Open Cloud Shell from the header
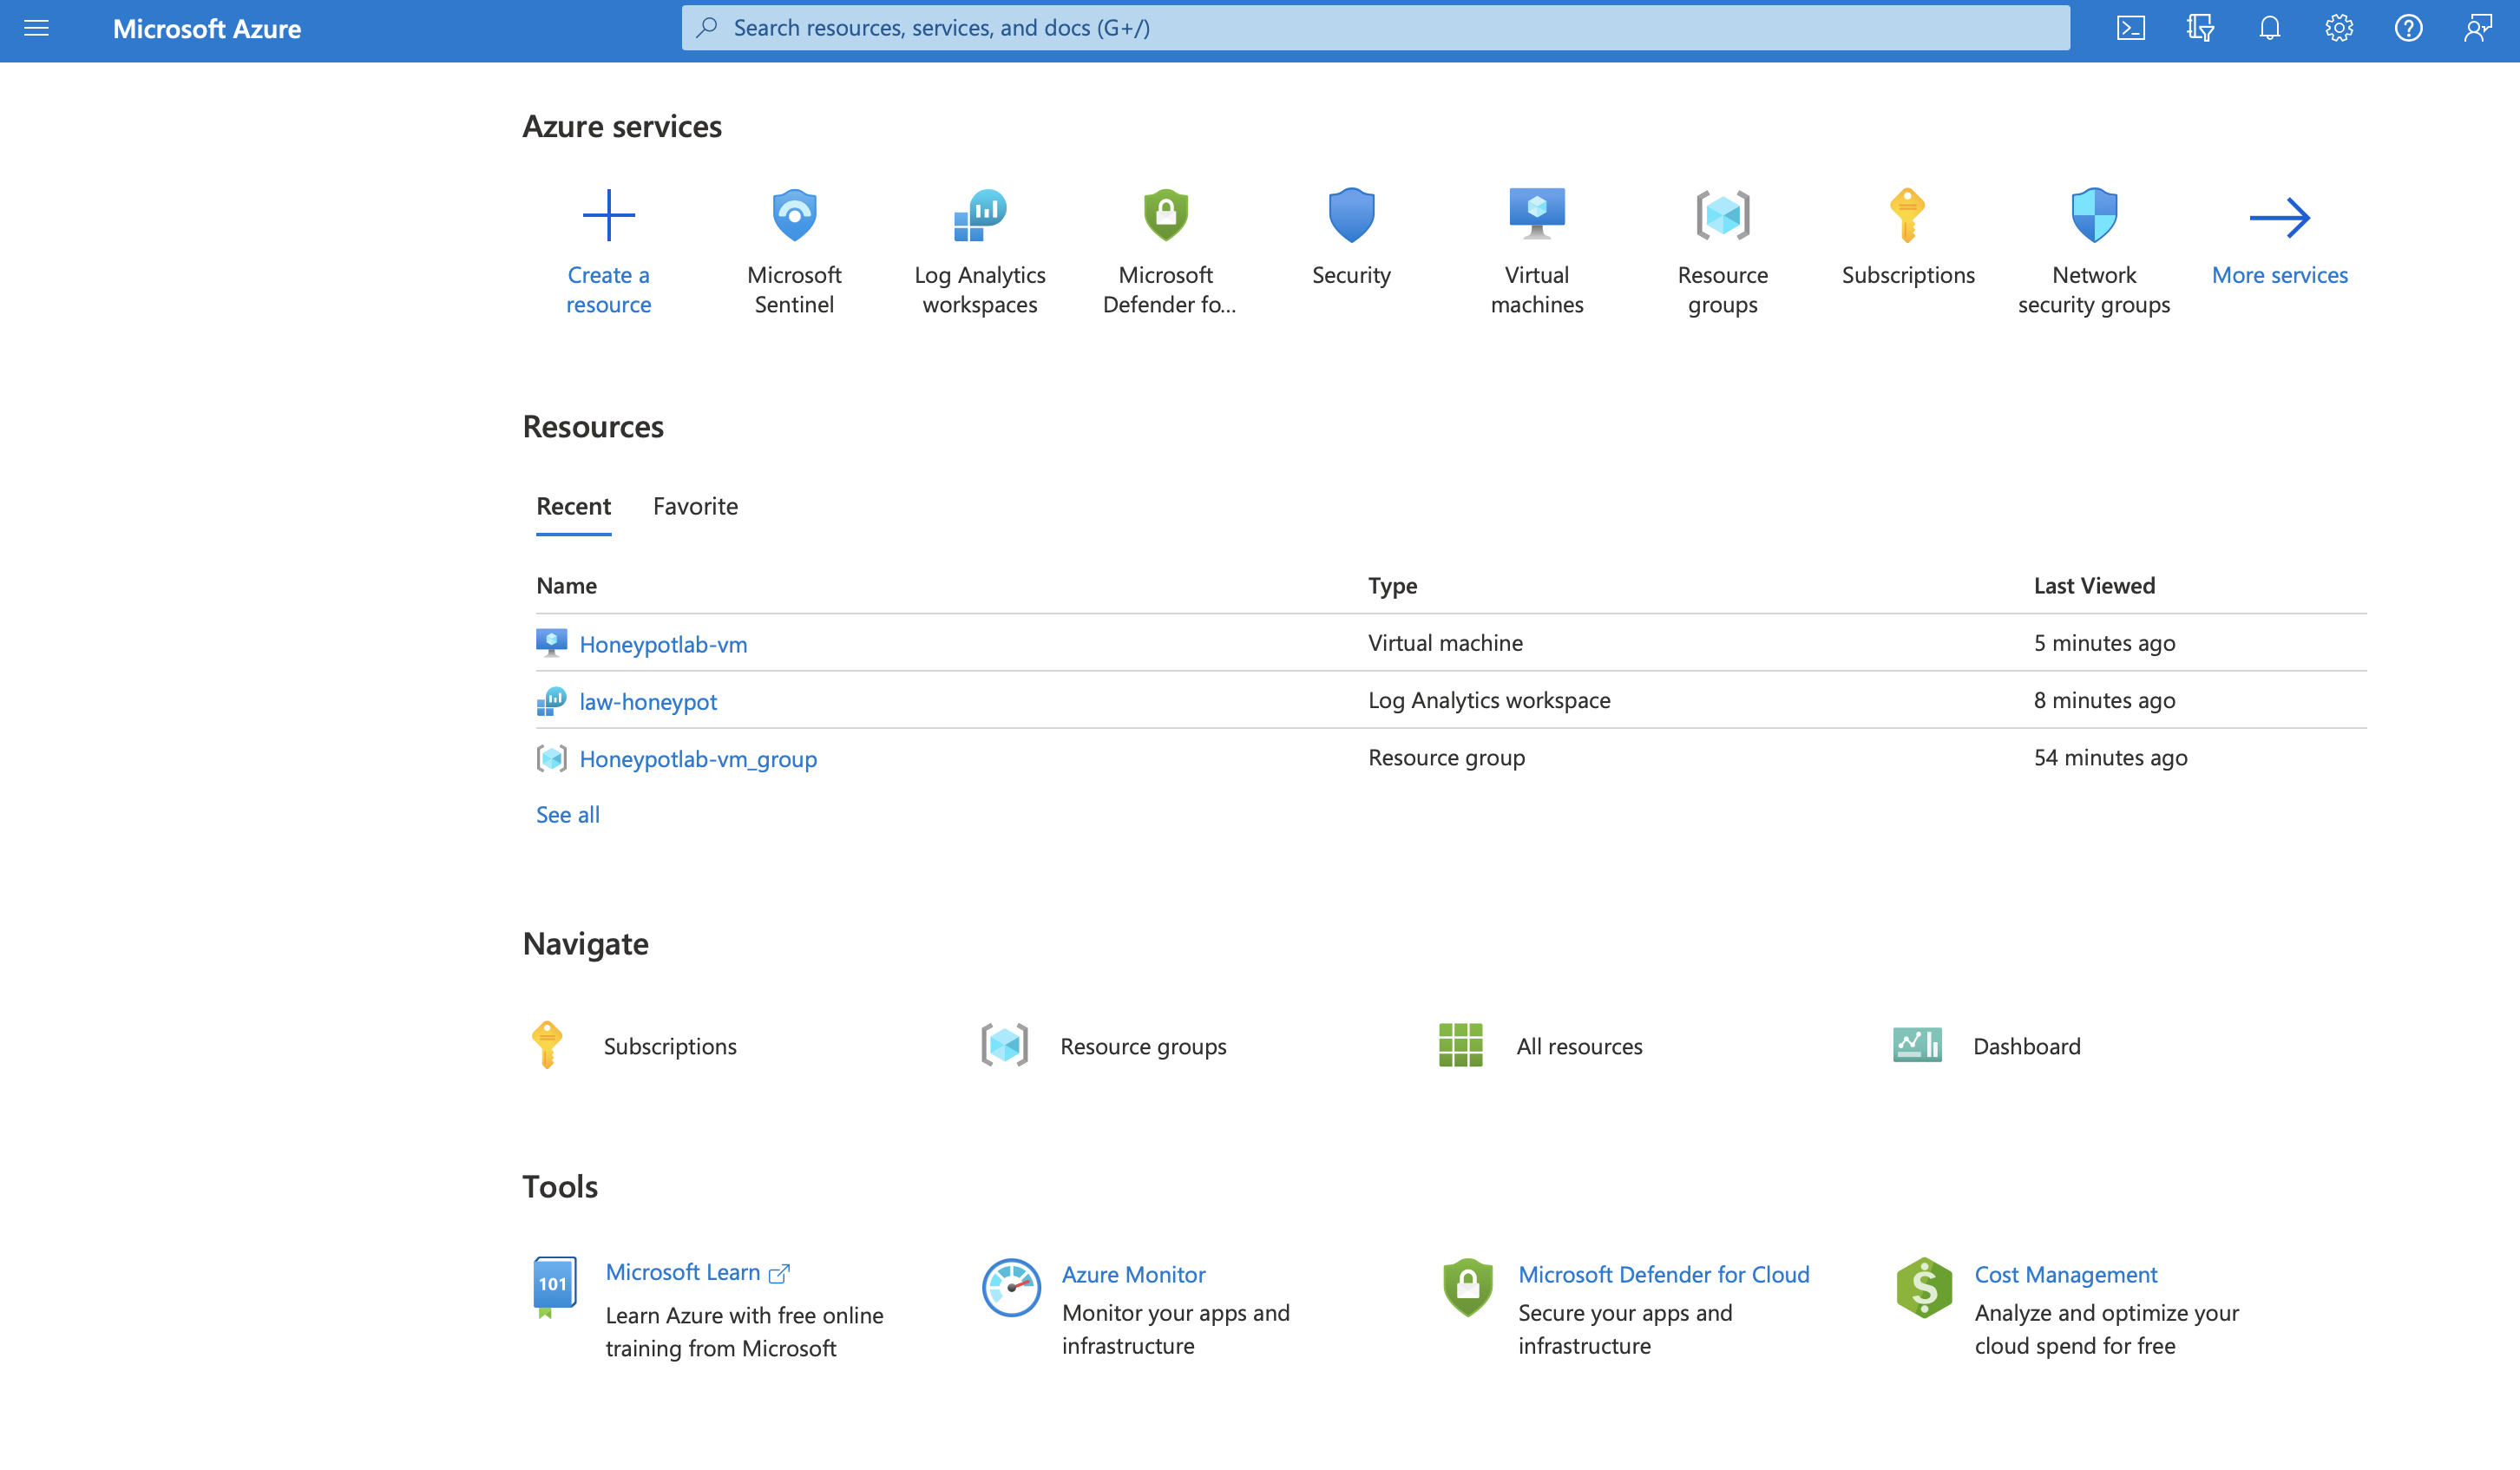Image resolution: width=2520 pixels, height=1470 pixels. (x=2130, y=28)
